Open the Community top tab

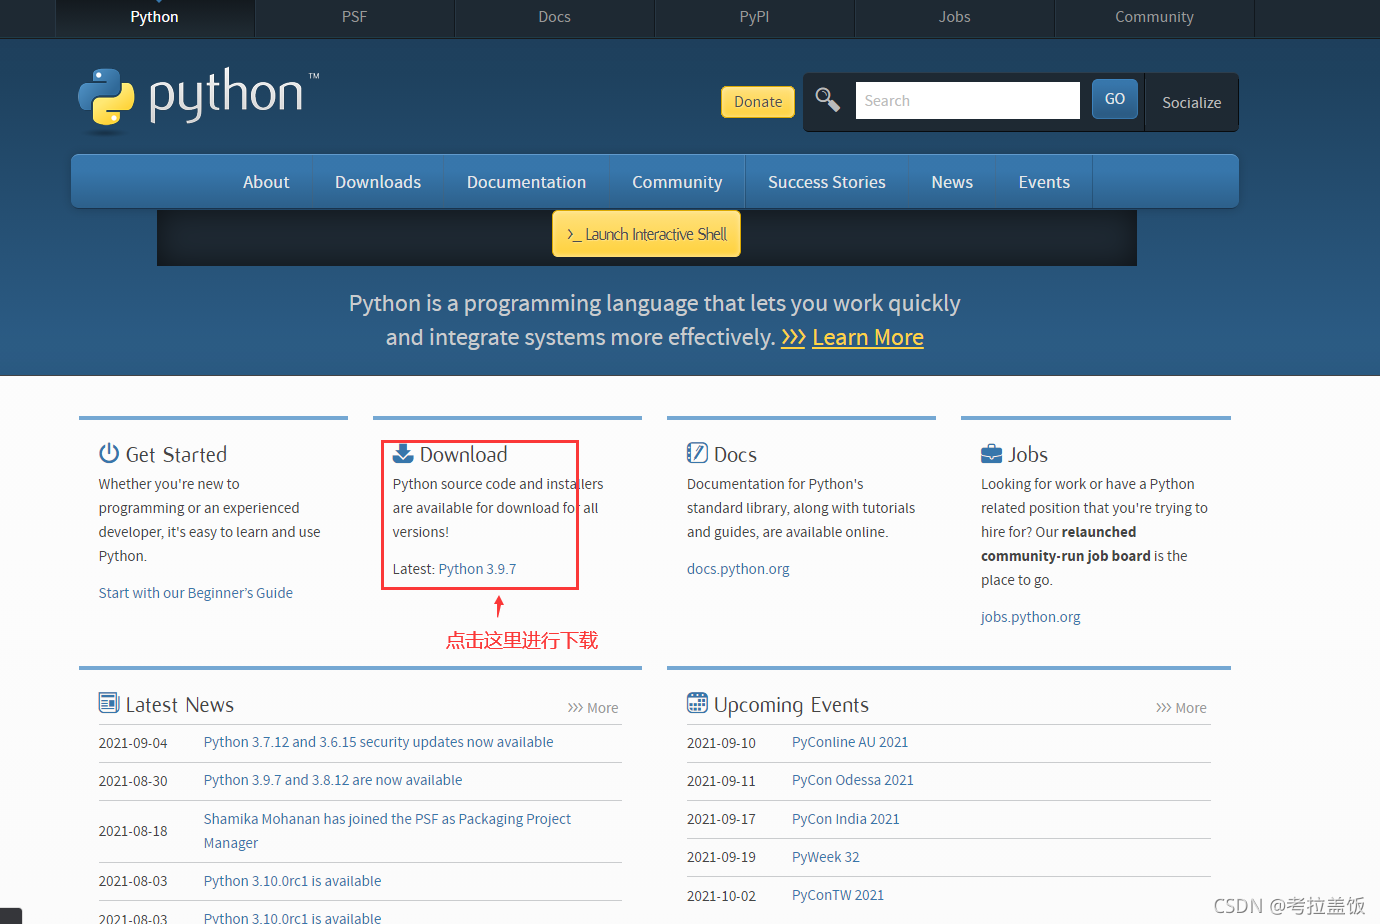pyautogui.click(x=1155, y=17)
